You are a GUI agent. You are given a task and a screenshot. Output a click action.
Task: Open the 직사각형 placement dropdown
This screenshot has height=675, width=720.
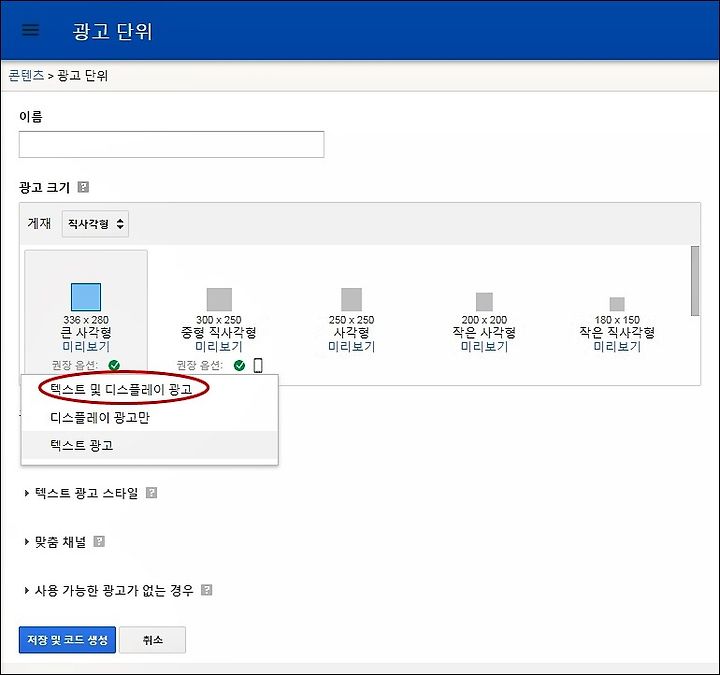(95, 224)
